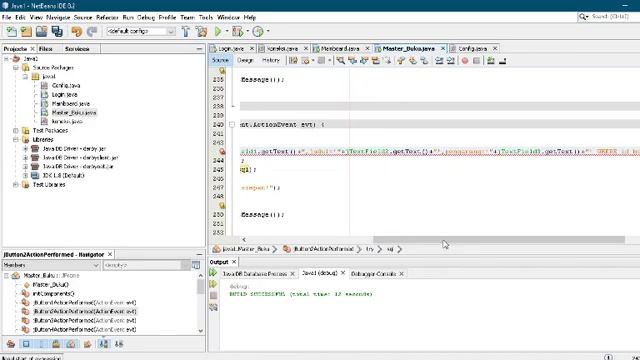Image resolution: width=640 pixels, height=360 pixels.
Task: Undo last action in toolbar
Action: [76, 31]
